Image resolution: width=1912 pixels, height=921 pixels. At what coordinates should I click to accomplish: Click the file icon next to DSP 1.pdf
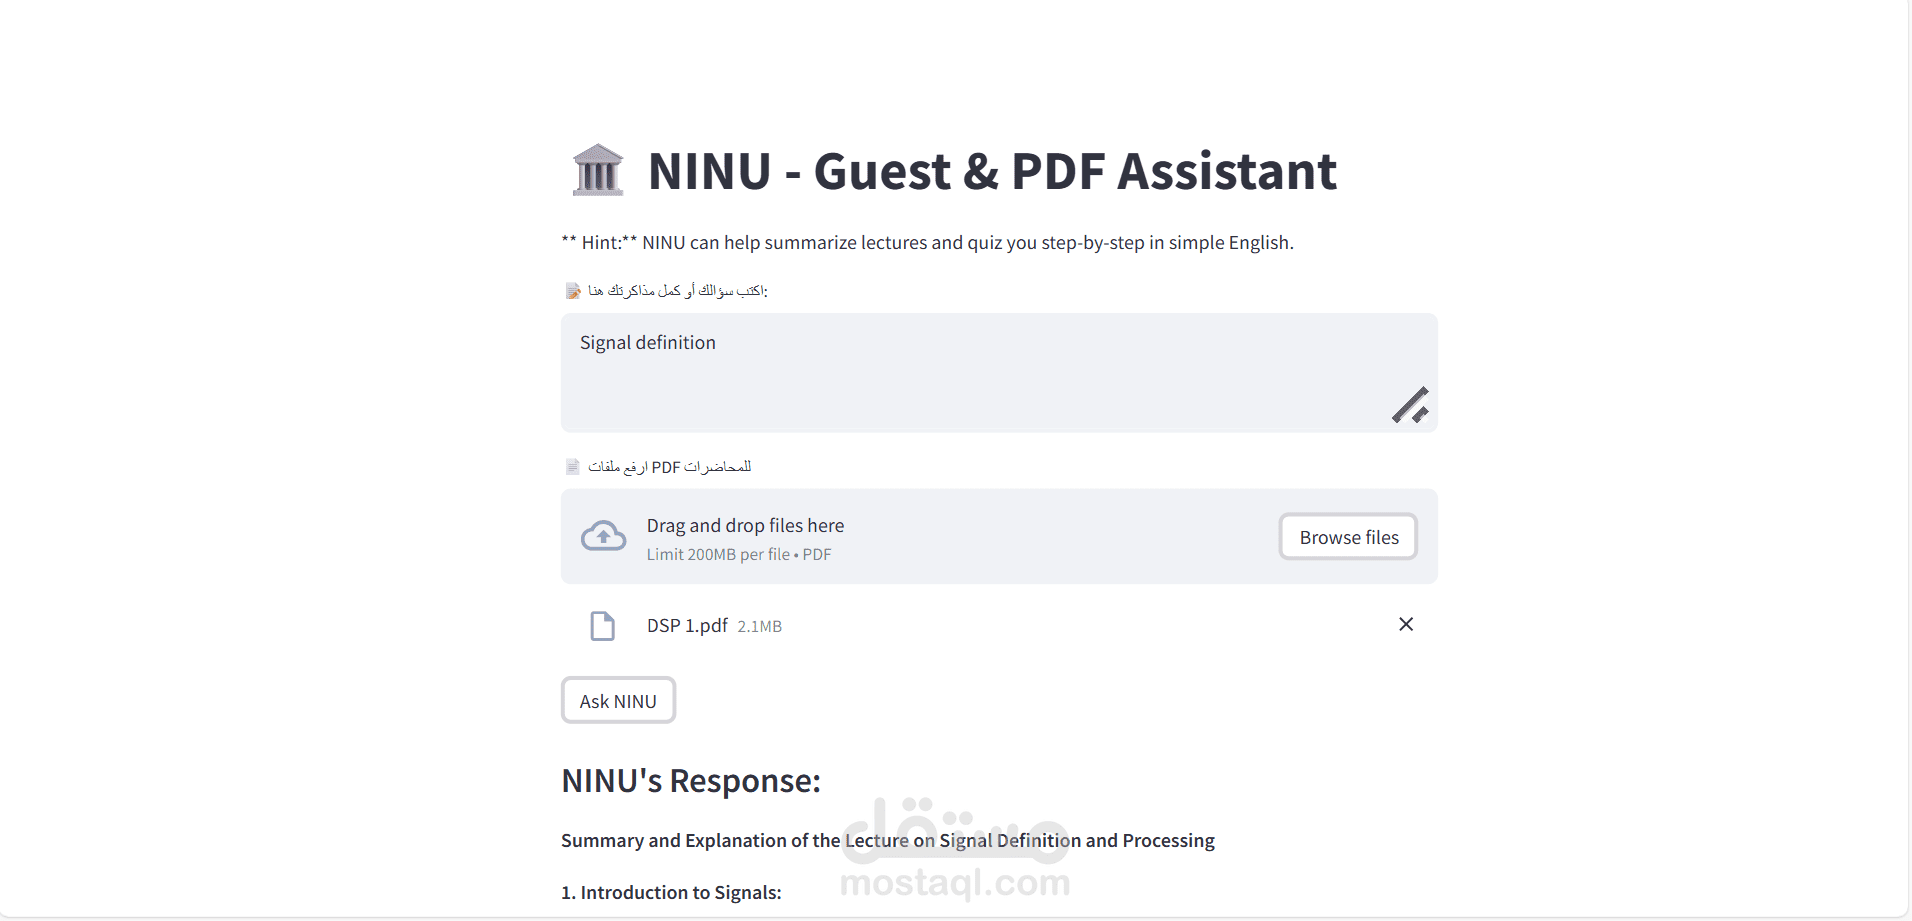[602, 626]
